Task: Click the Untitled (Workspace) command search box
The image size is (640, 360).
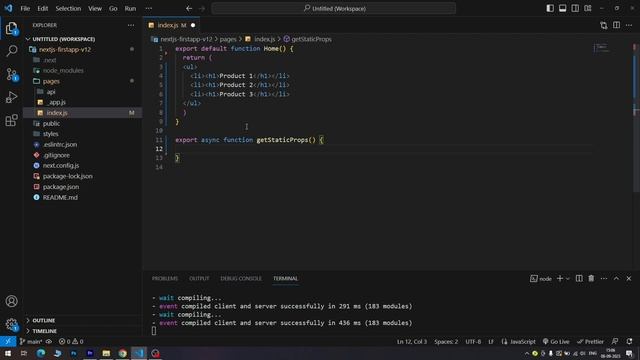Action: 334,8
